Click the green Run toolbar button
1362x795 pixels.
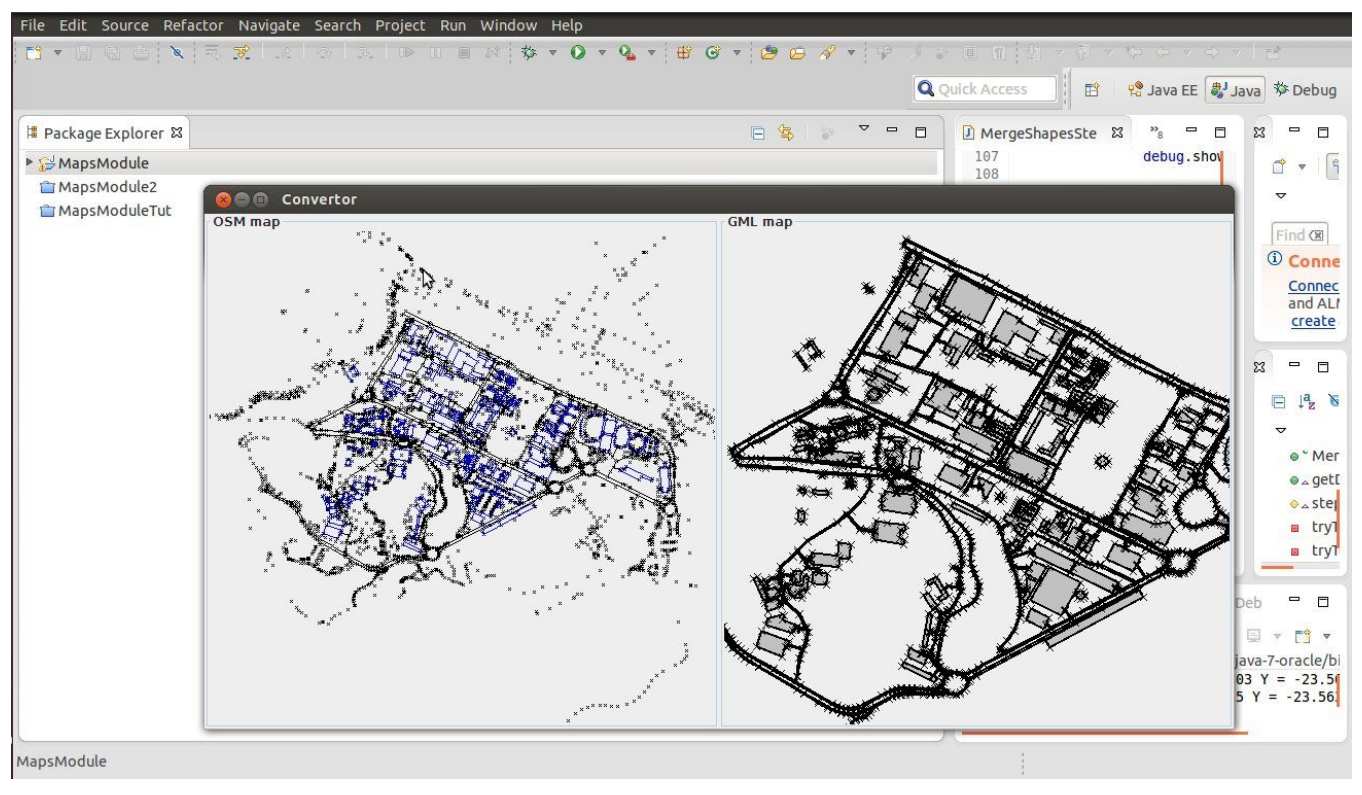point(578,53)
